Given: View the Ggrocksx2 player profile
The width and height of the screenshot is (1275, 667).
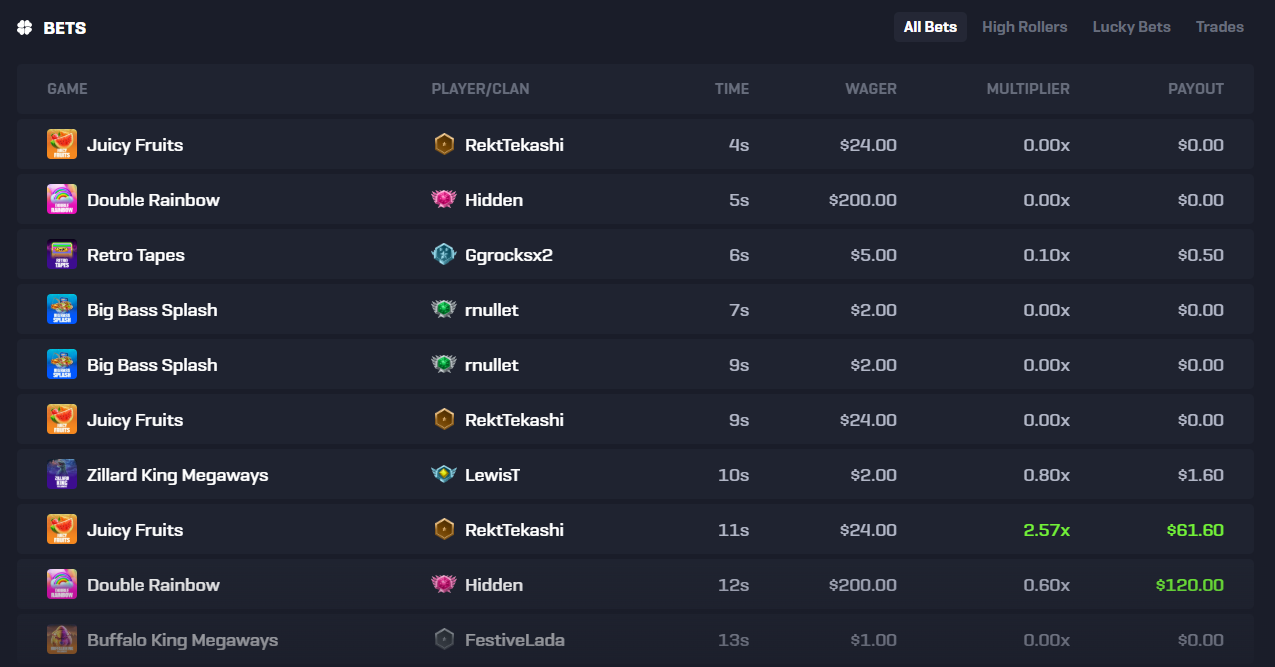Looking at the screenshot, I should [x=508, y=255].
